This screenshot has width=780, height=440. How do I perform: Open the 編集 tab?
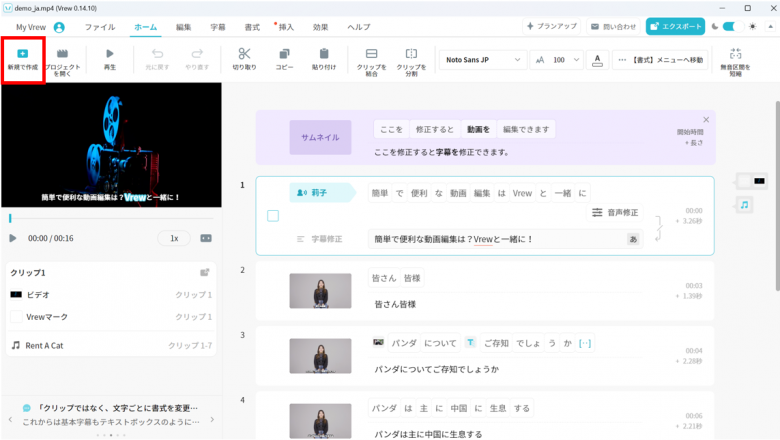point(184,27)
